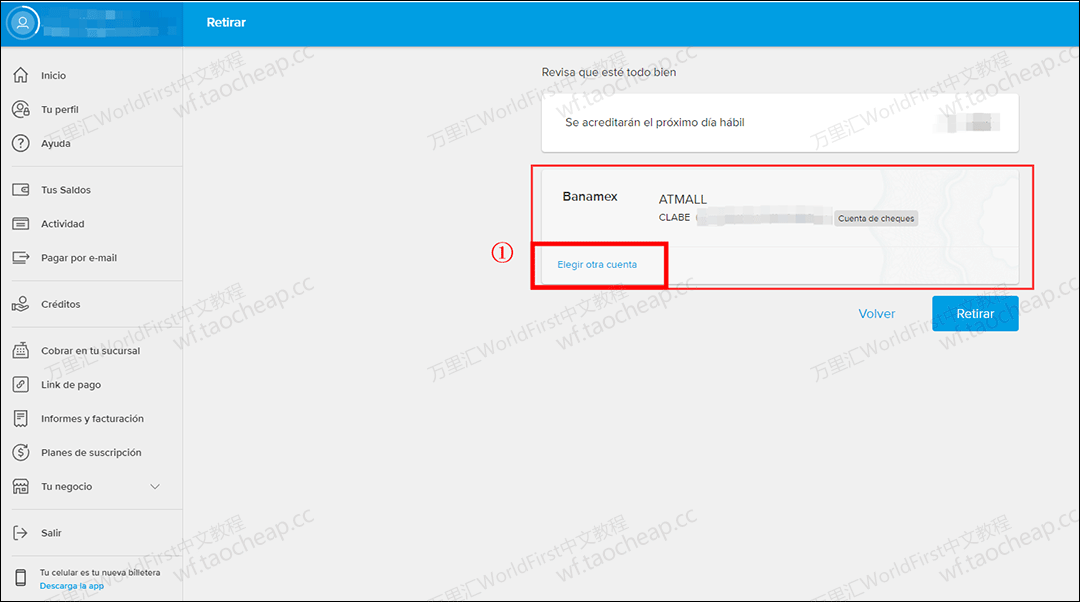This screenshot has height=602, width=1080.
Task: Click the CLABE label
Action: point(674,218)
